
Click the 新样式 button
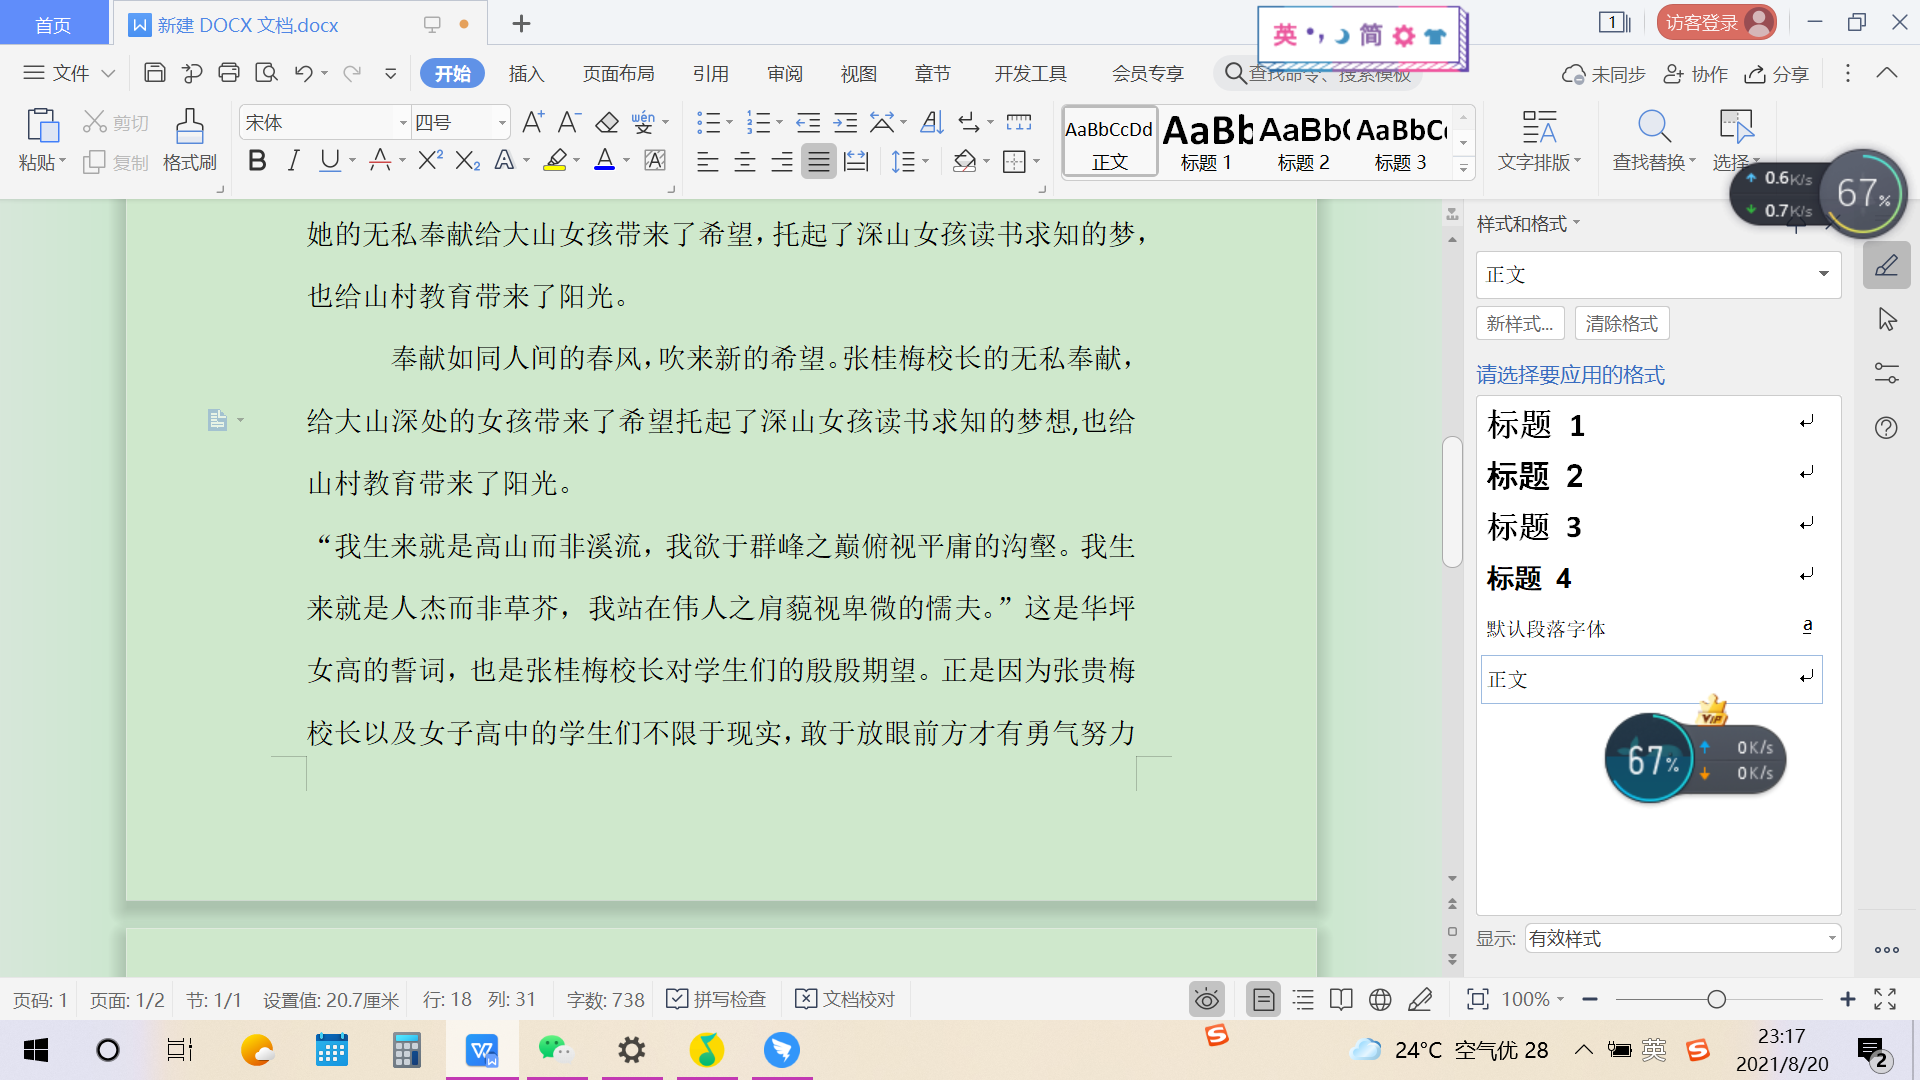[1519, 323]
